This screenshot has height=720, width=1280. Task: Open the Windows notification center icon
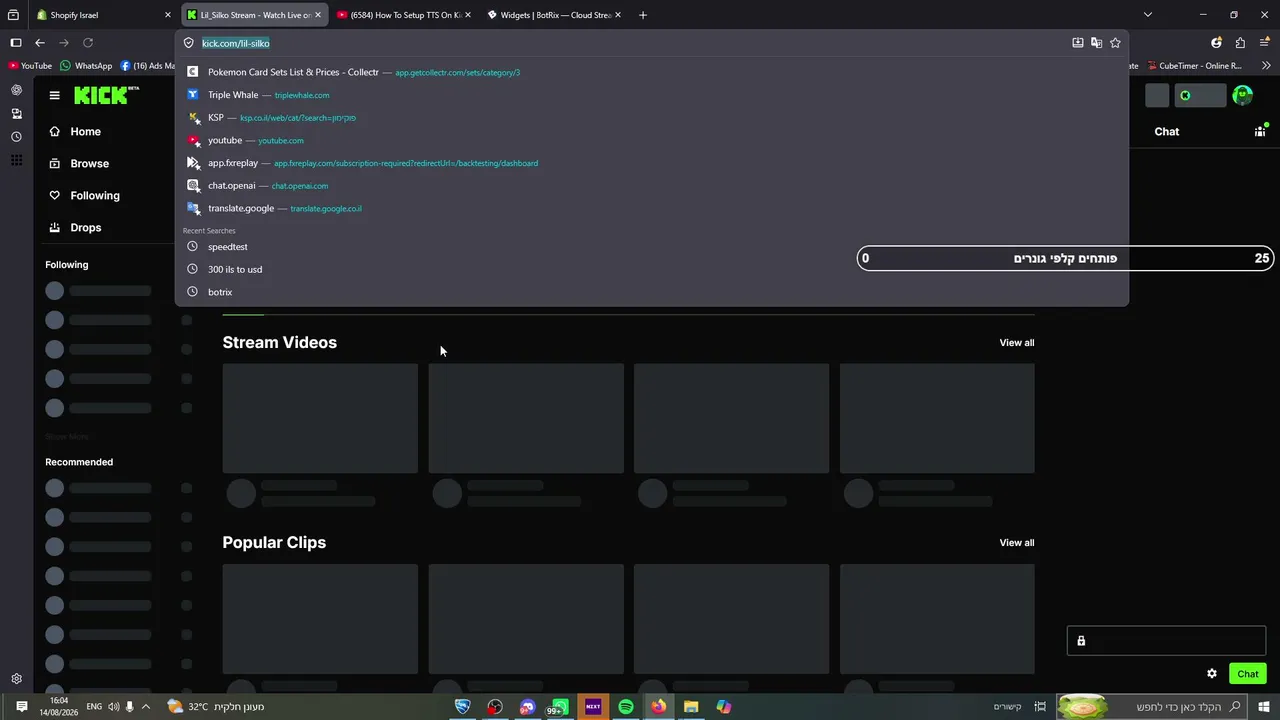tap(21, 707)
